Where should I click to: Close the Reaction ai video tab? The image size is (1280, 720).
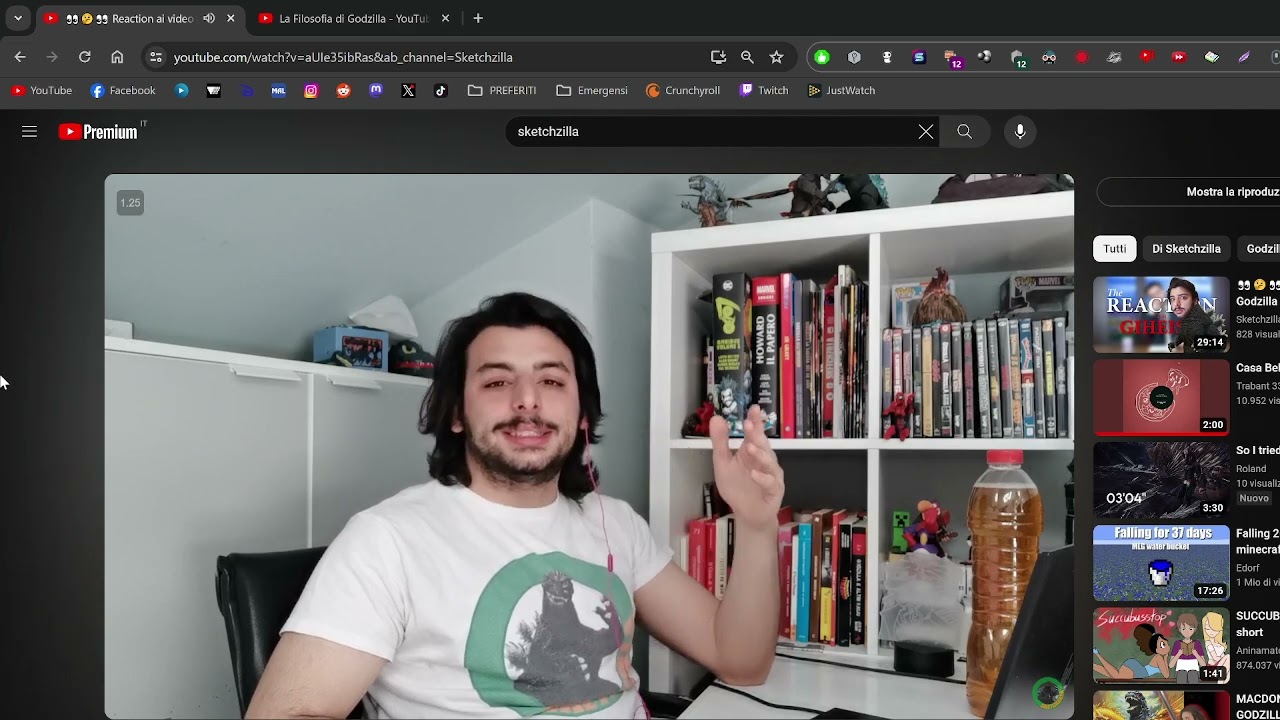pyautogui.click(x=231, y=18)
